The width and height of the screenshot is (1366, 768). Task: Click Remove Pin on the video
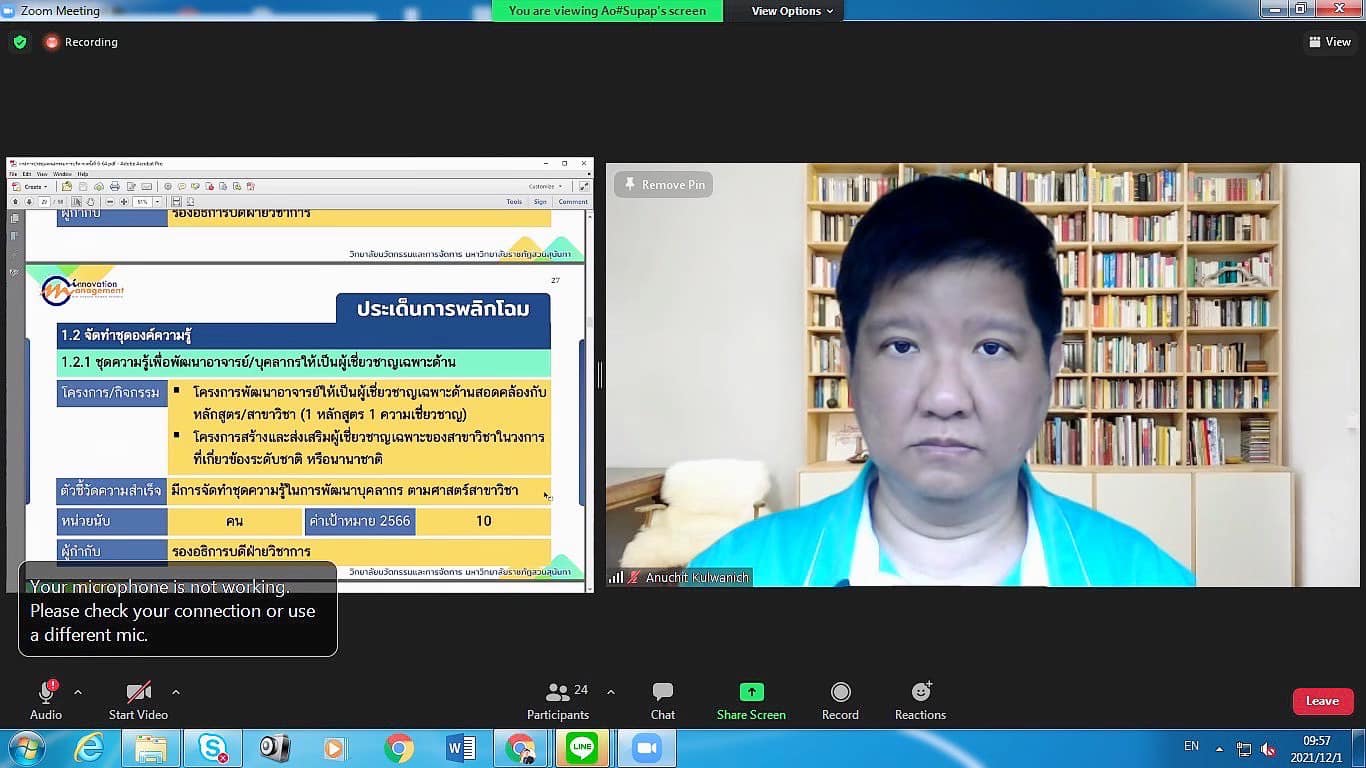[664, 185]
